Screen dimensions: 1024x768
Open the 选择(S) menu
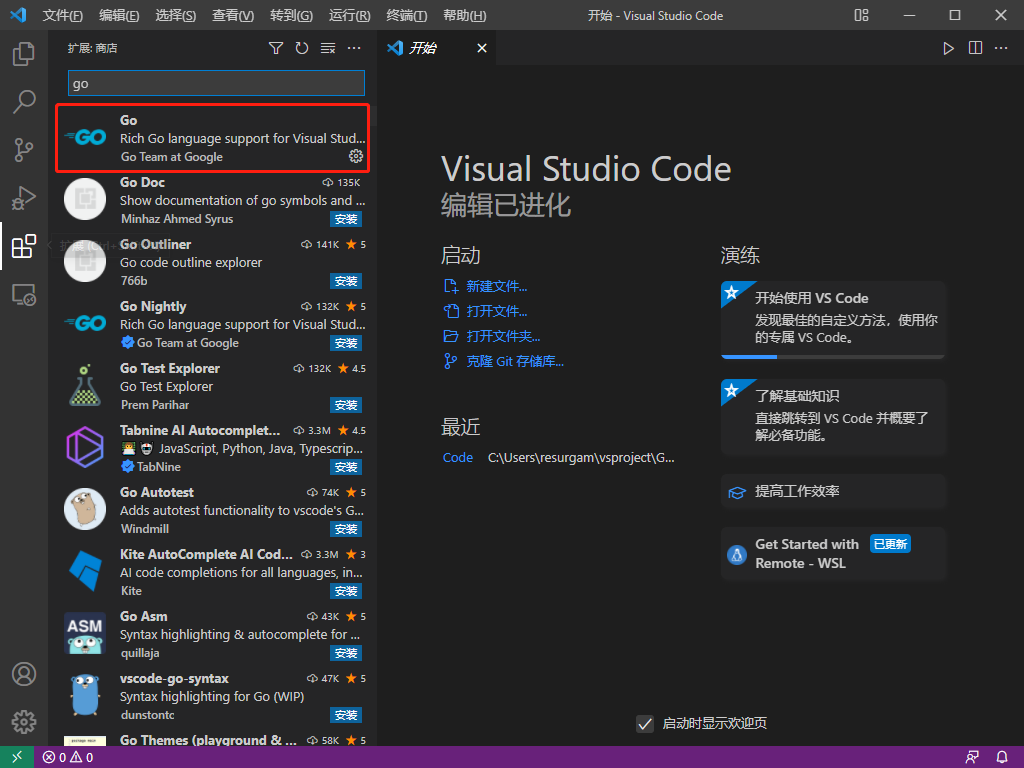(176, 15)
